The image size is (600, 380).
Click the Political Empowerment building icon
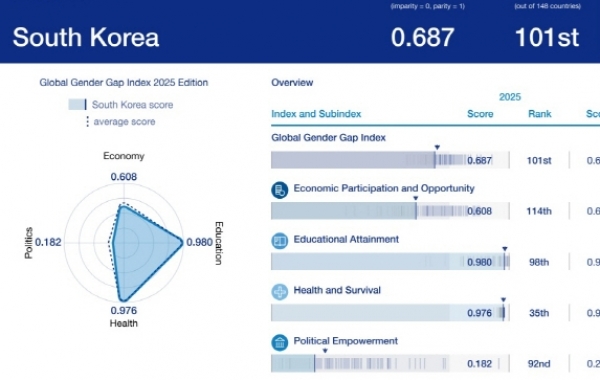(x=280, y=342)
